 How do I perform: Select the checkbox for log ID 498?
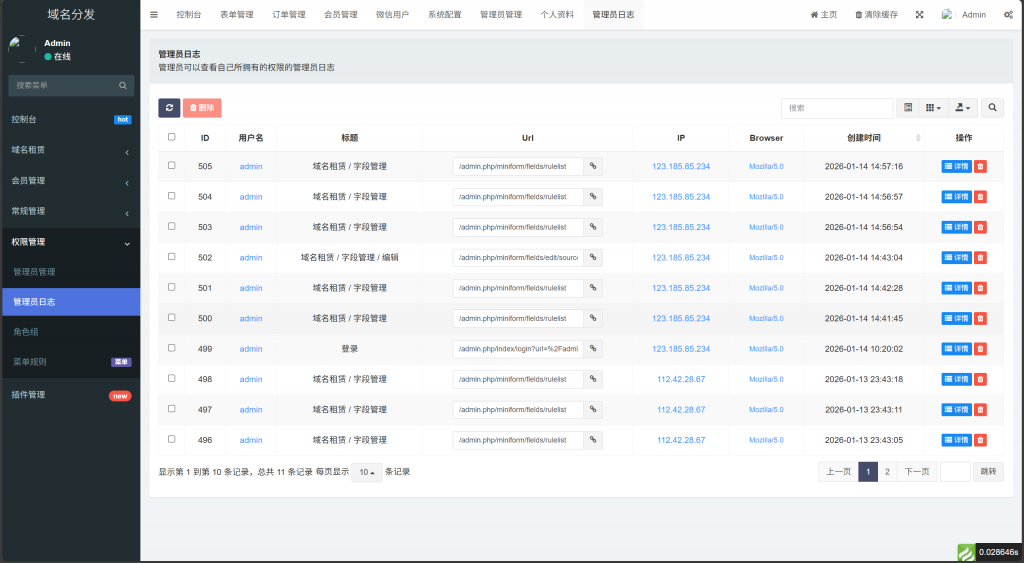click(172, 378)
